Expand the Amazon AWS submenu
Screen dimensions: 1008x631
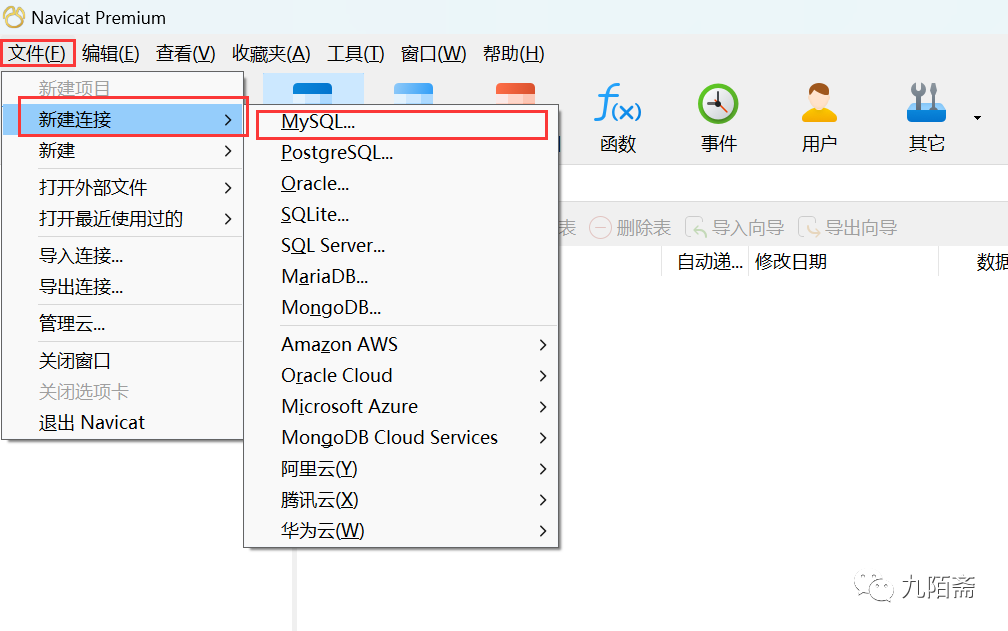click(401, 344)
